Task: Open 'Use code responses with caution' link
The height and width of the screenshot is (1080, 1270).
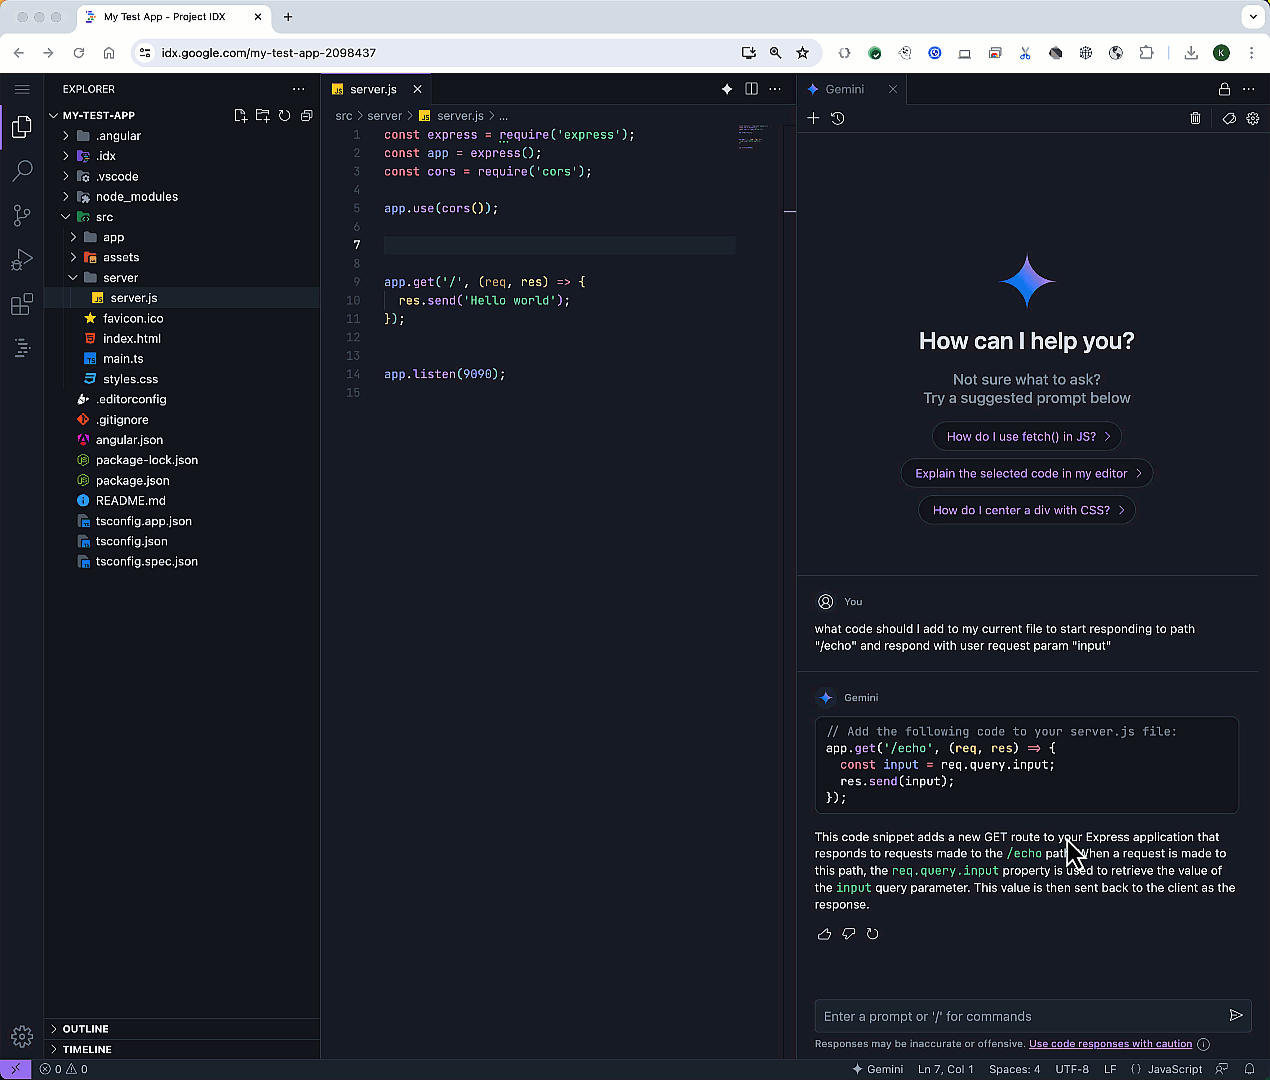Action: 1110,1044
